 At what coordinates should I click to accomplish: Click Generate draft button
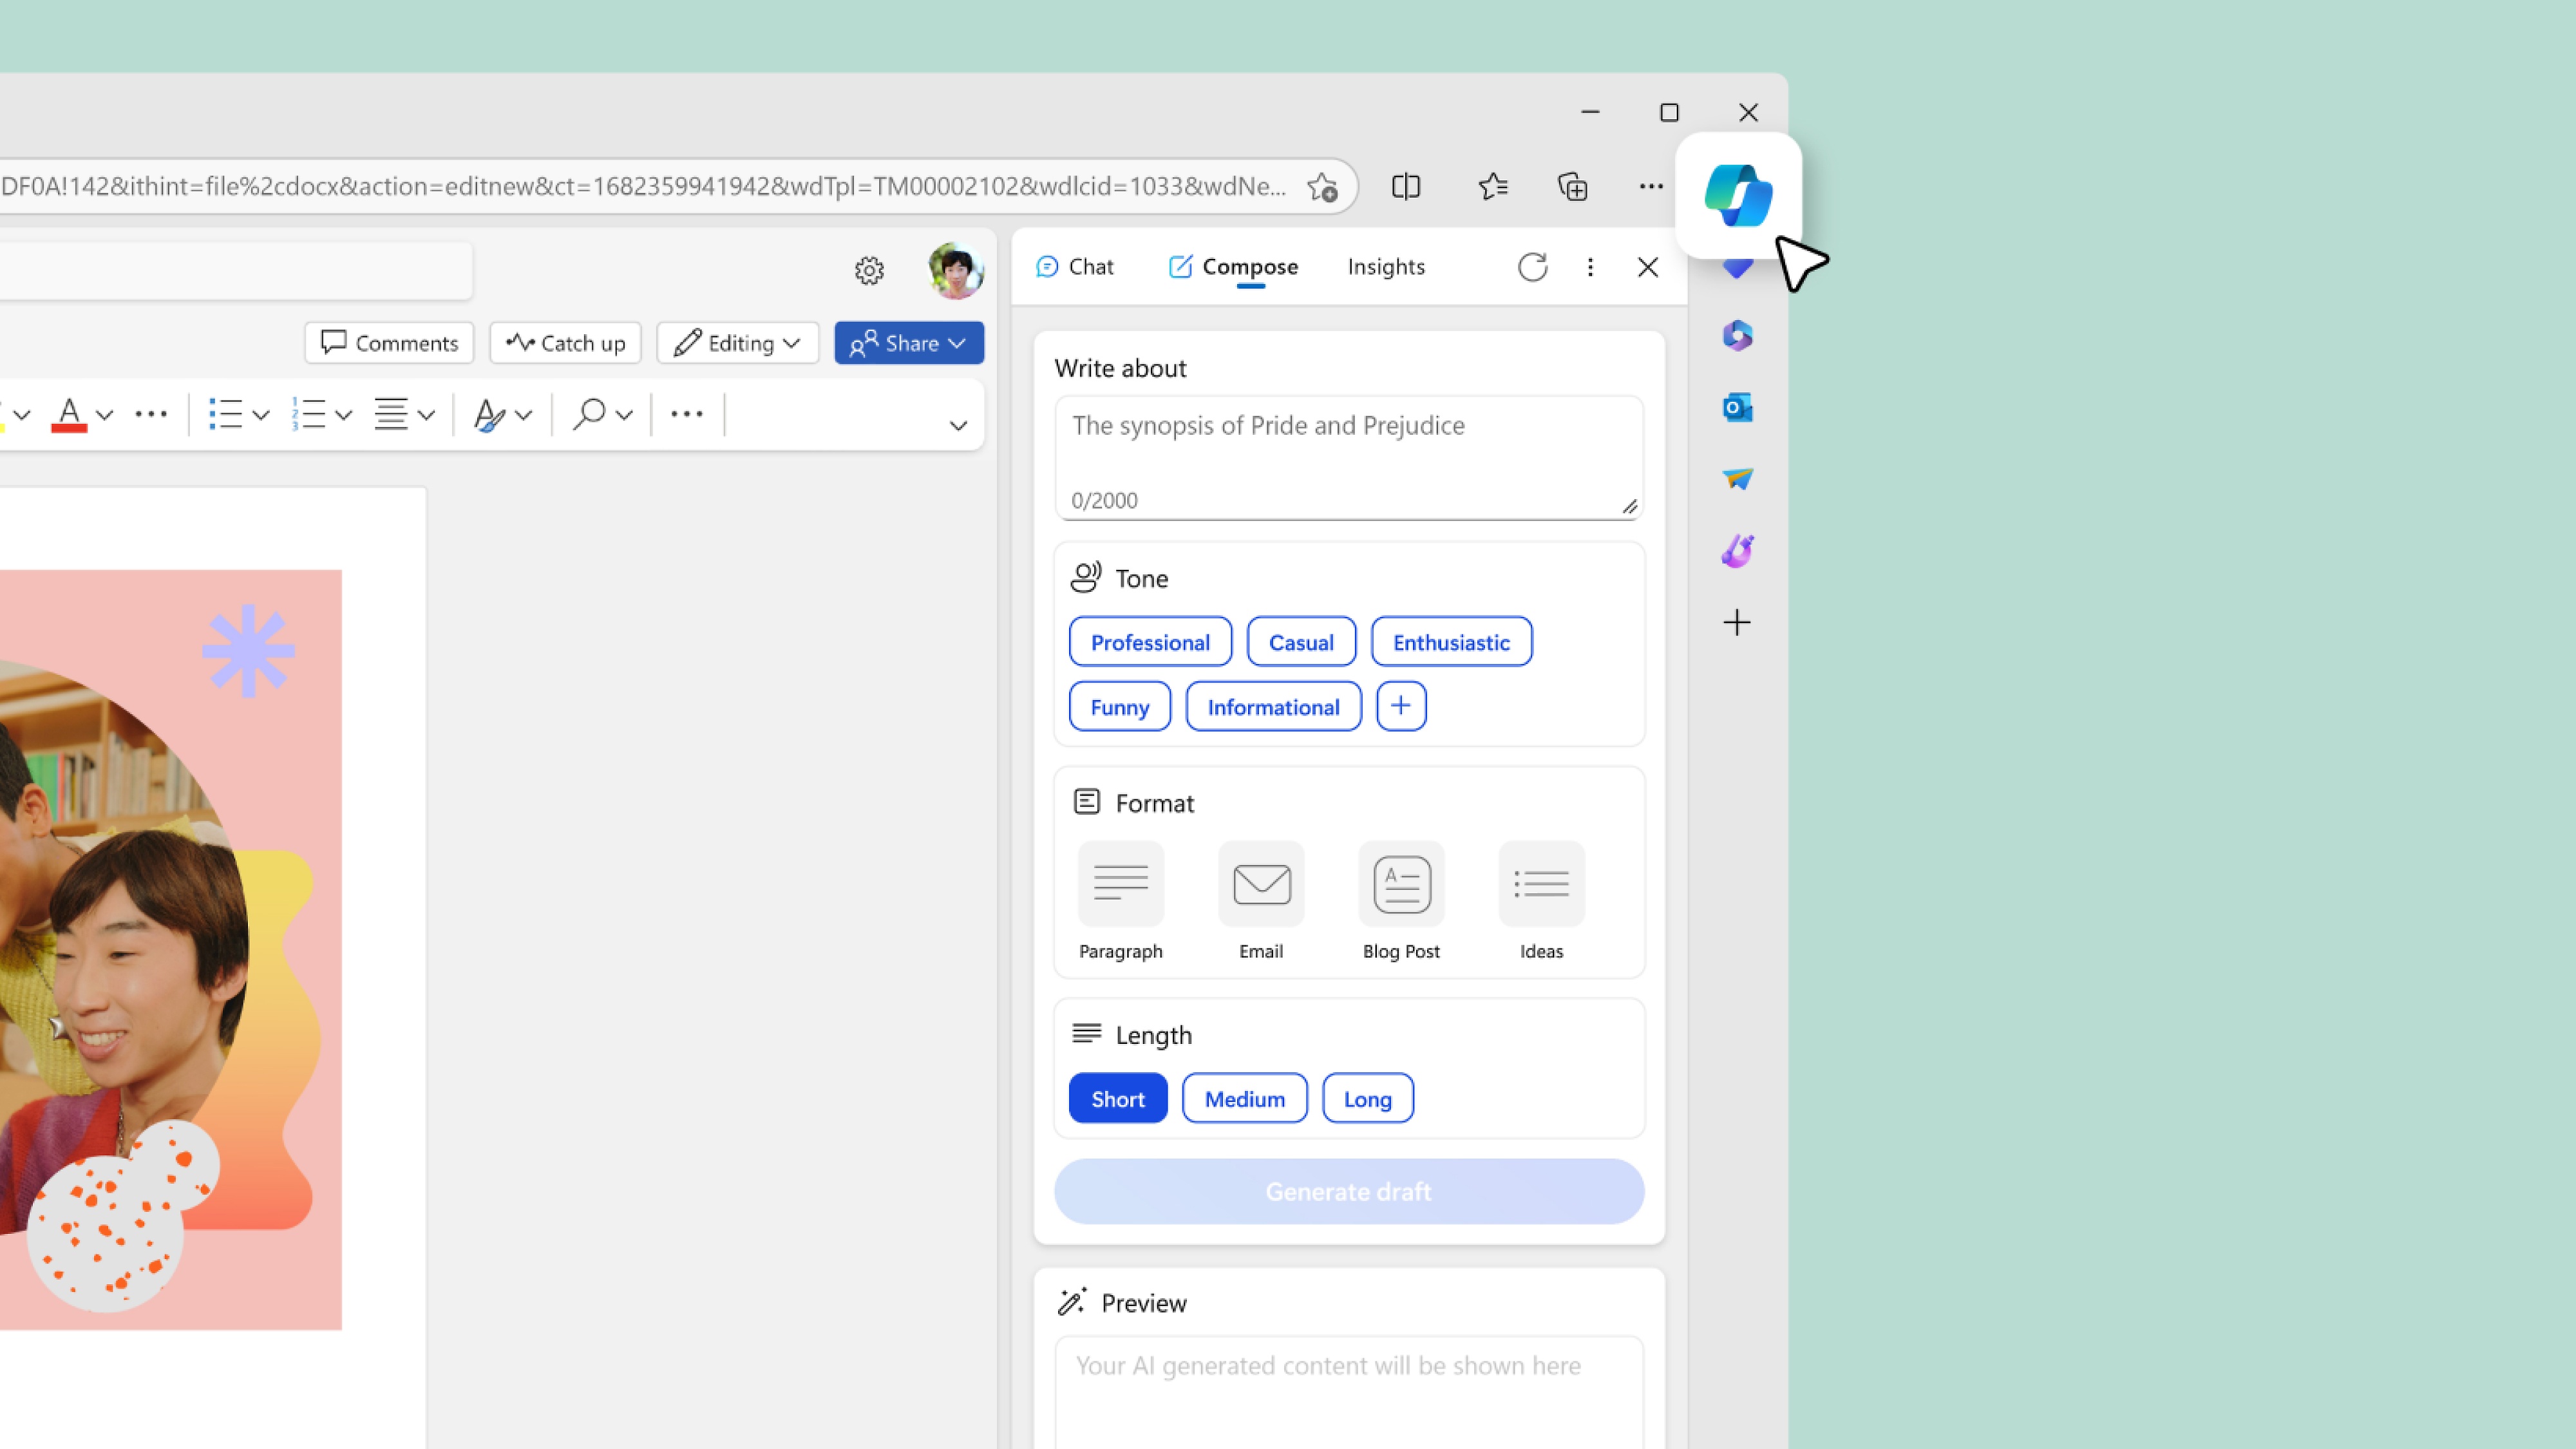click(x=1348, y=1189)
